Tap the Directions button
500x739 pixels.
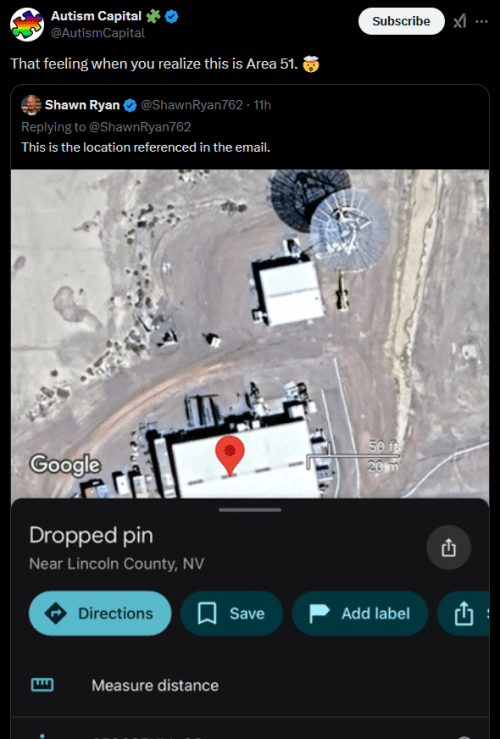click(x=100, y=613)
